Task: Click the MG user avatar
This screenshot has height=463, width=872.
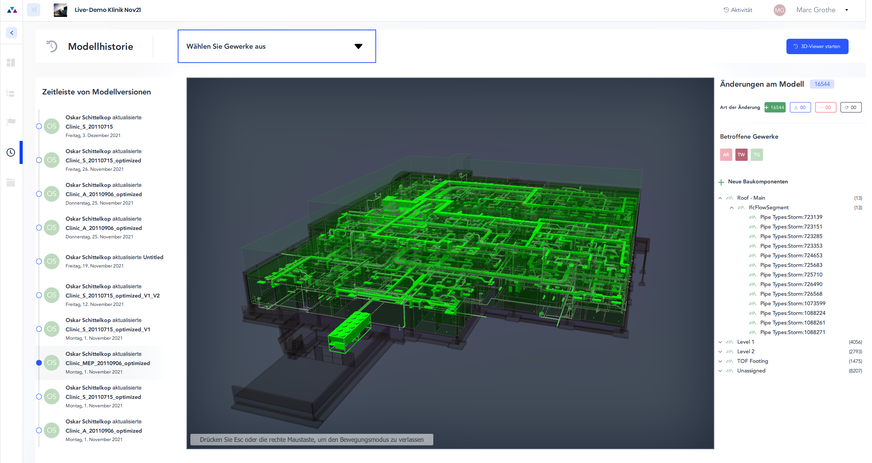Action: (779, 10)
